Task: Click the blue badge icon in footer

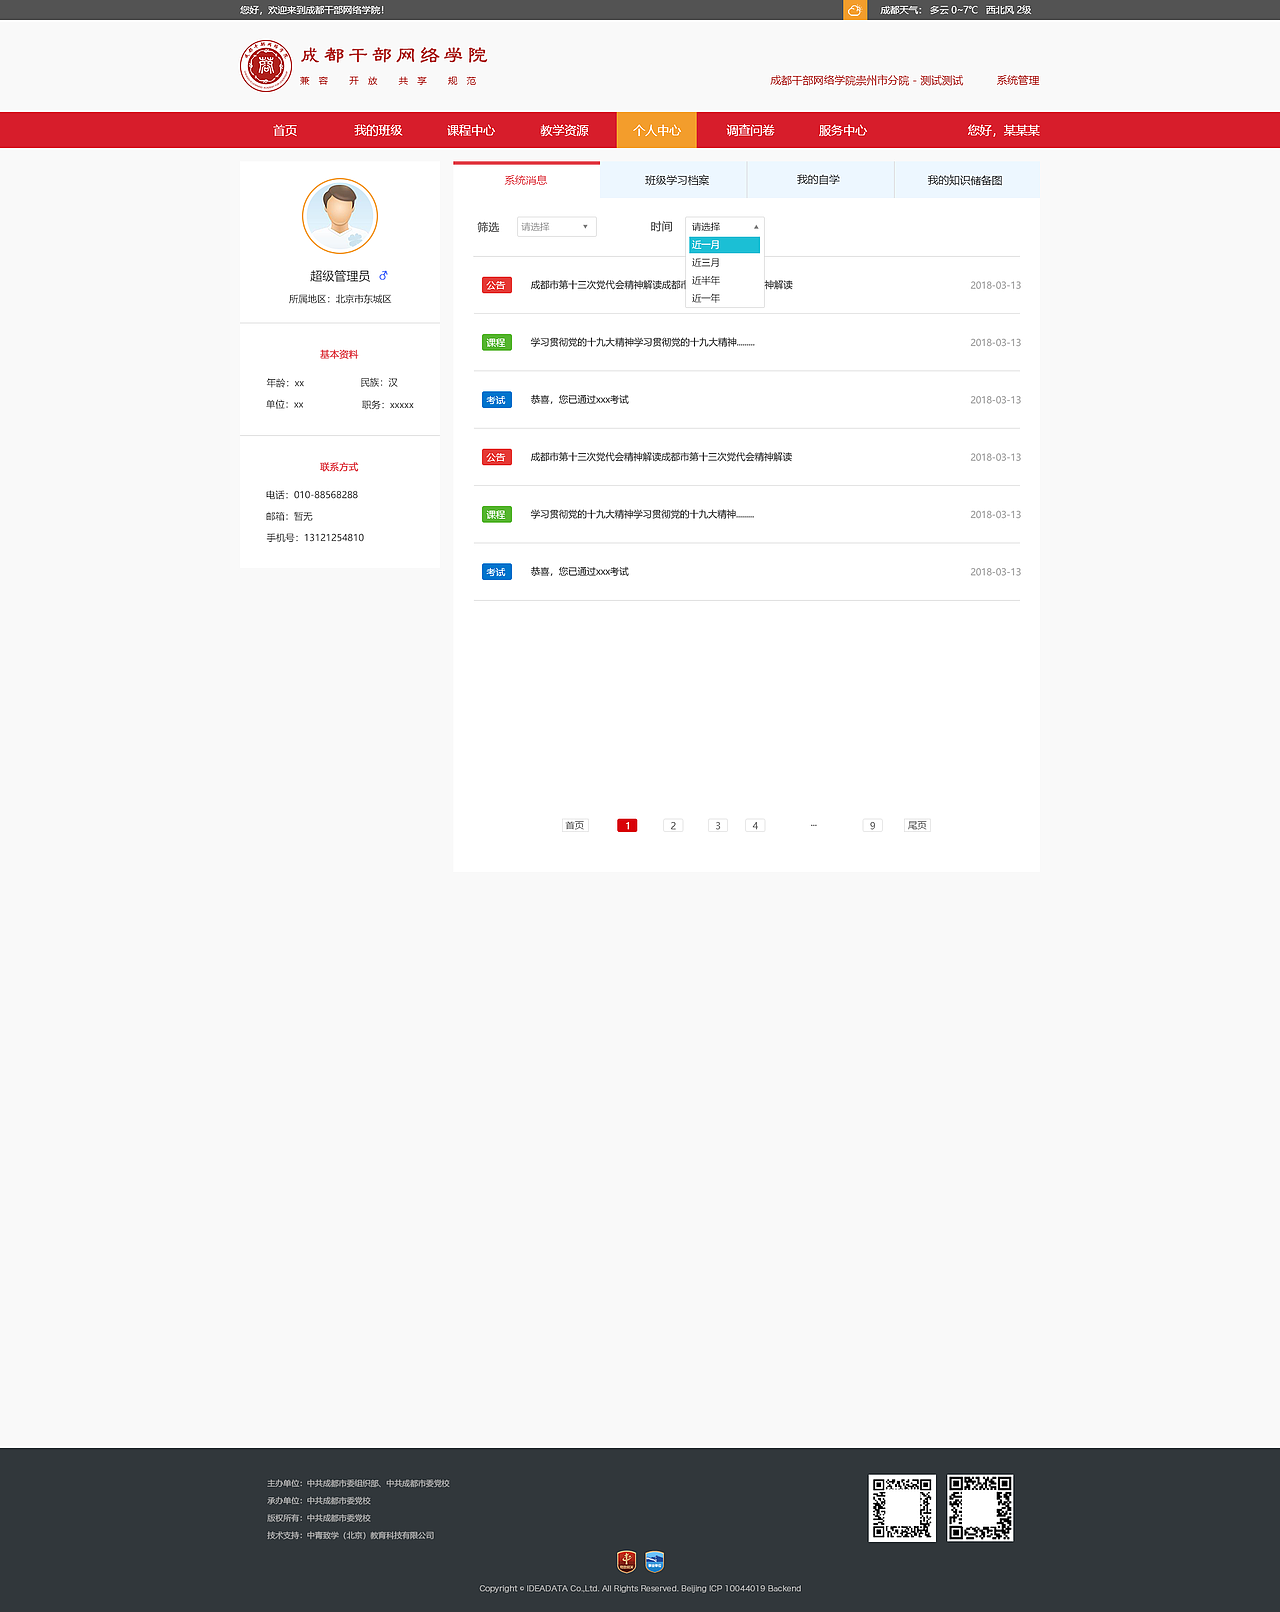Action: pos(655,1561)
